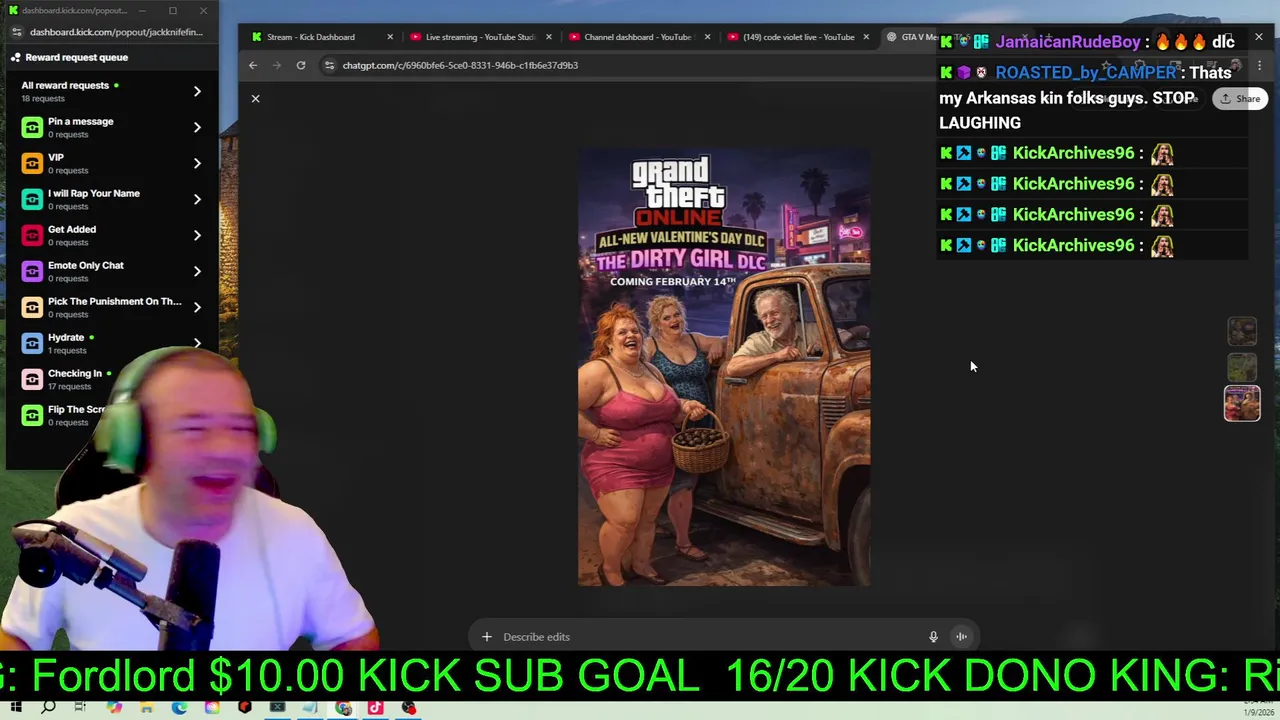Select the middle image thumbnail on the right
Screen dimensions: 1280x720
[x=1242, y=367]
